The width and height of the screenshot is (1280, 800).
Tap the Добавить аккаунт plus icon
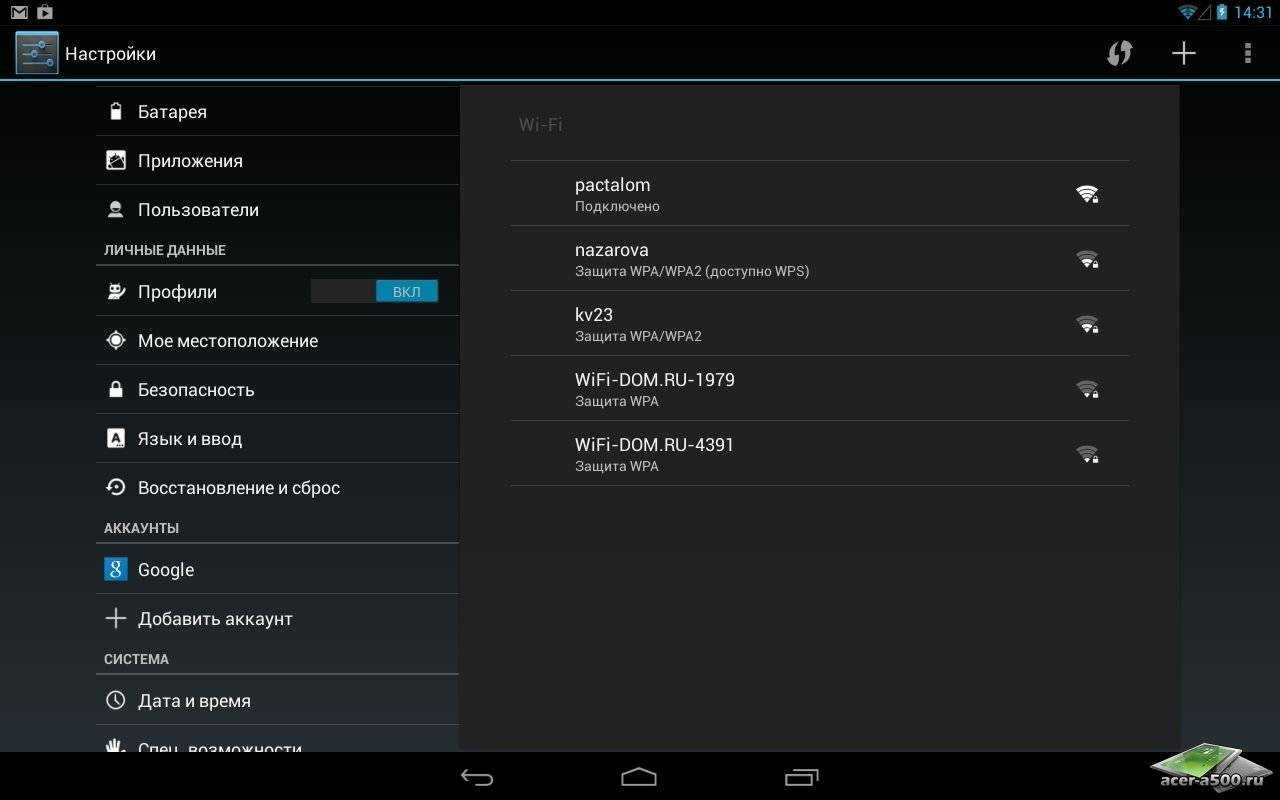point(116,618)
